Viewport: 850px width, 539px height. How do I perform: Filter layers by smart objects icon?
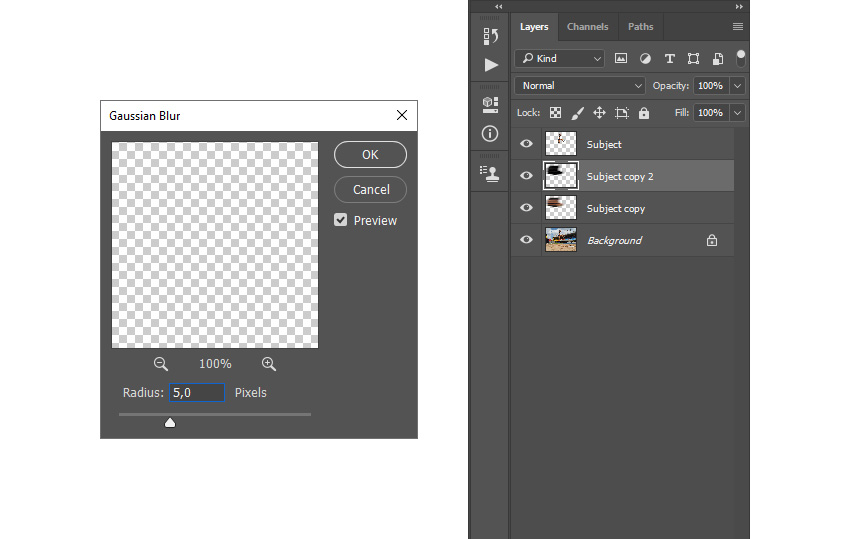pos(718,59)
